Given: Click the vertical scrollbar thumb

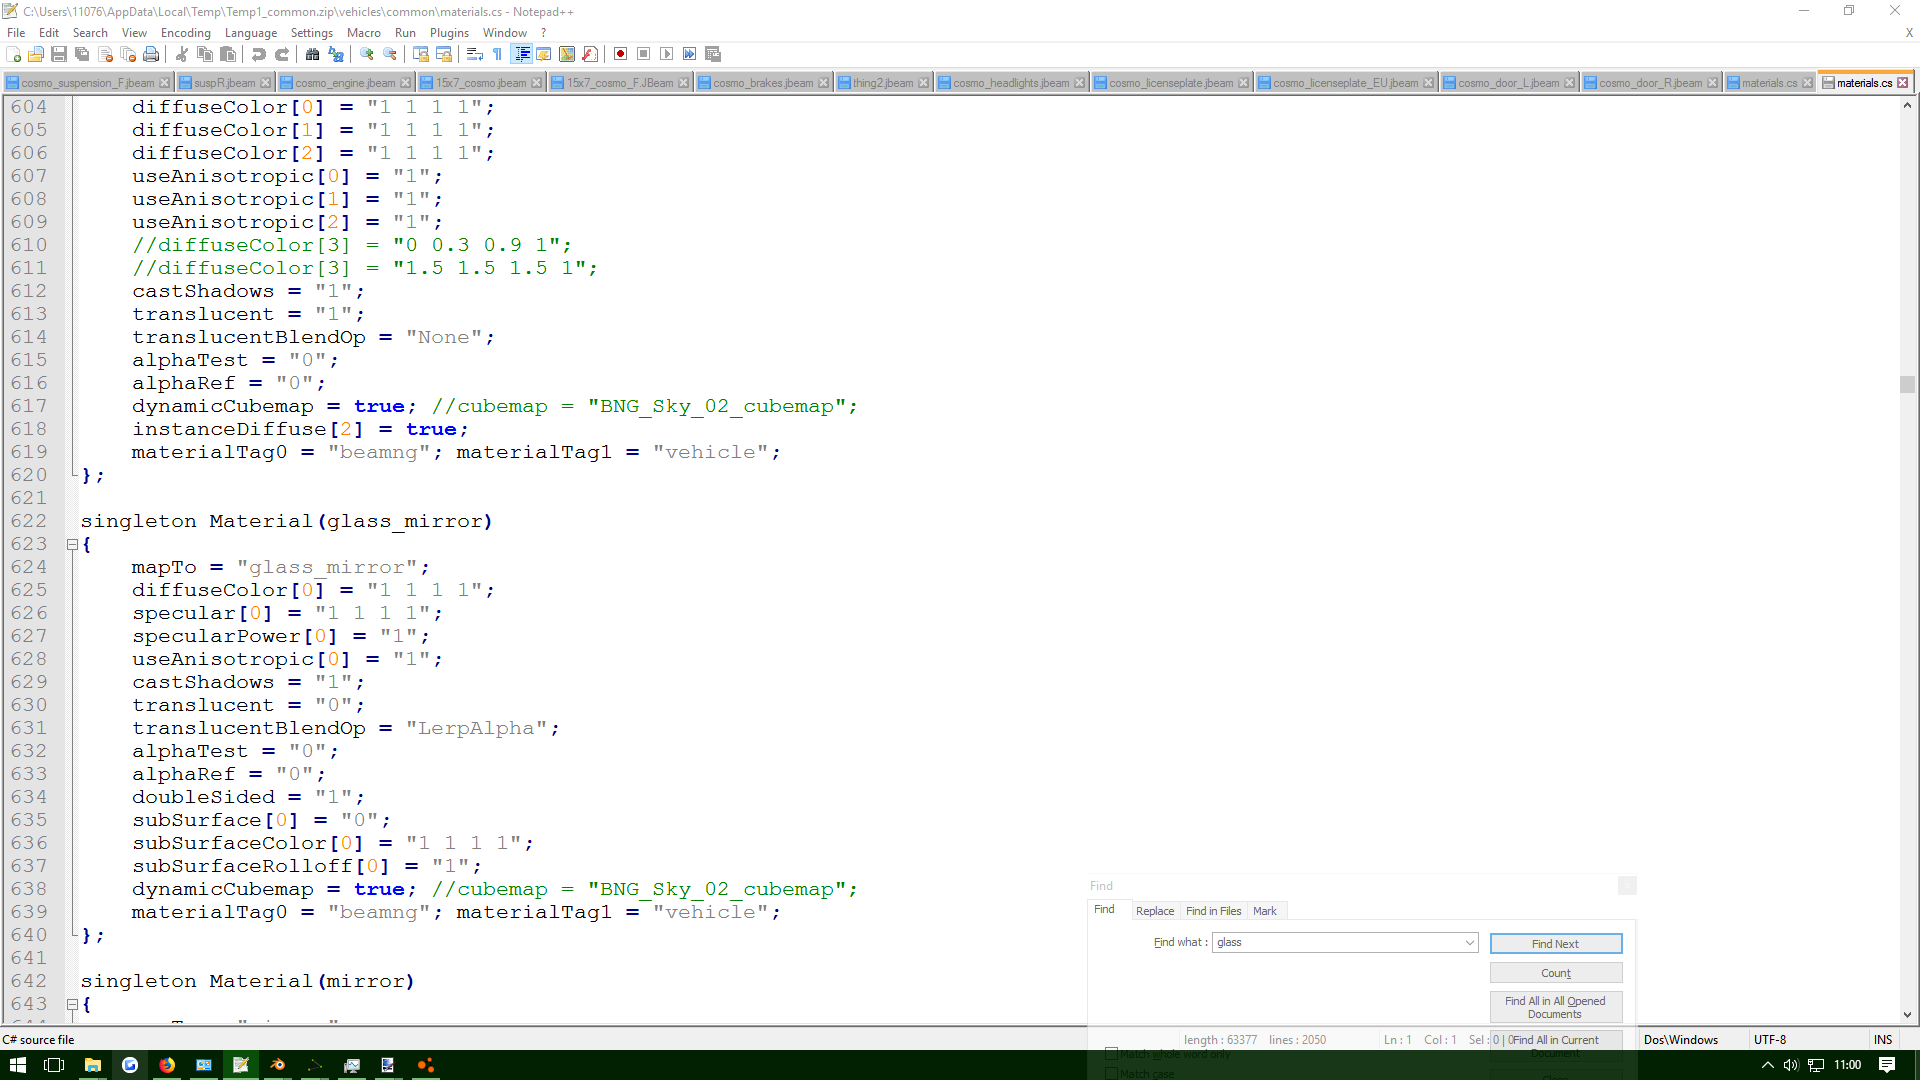Looking at the screenshot, I should tap(1907, 385).
